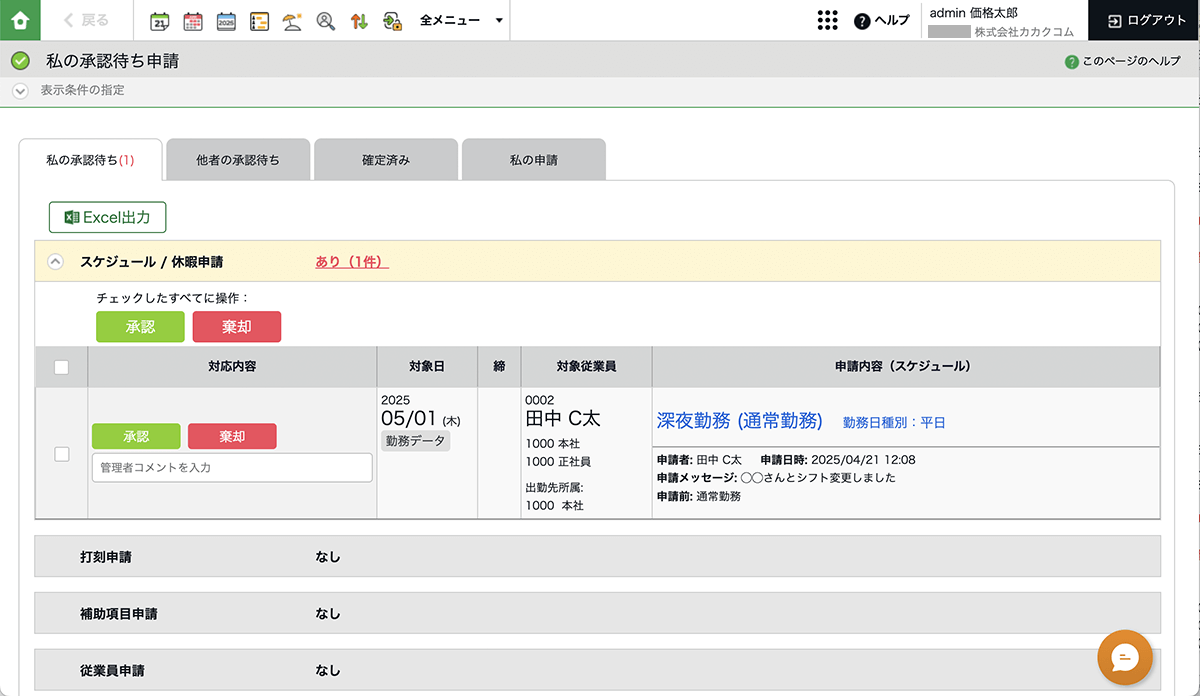Open the daily calendar icon showing 21

tap(160, 21)
